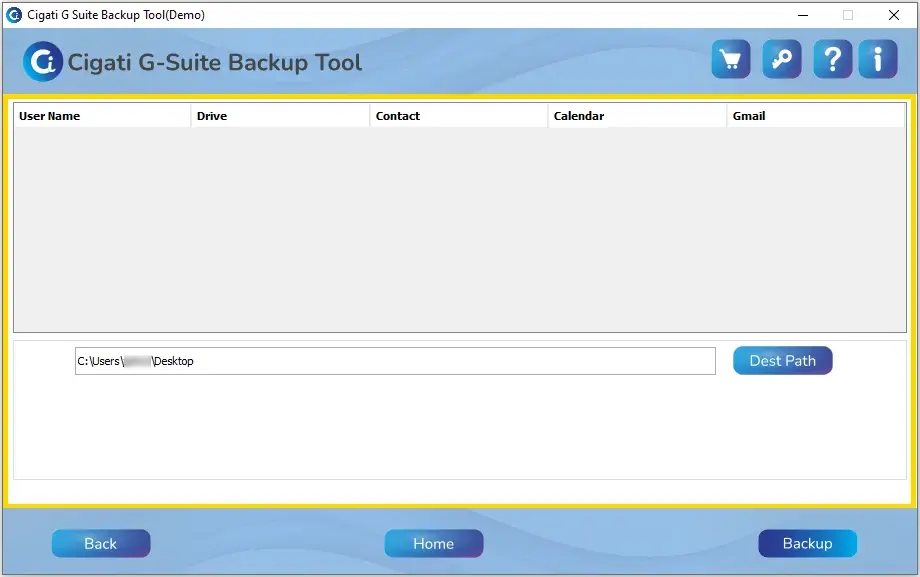Image resolution: width=920 pixels, height=577 pixels.
Task: Show the info about icon
Action: tap(878, 59)
